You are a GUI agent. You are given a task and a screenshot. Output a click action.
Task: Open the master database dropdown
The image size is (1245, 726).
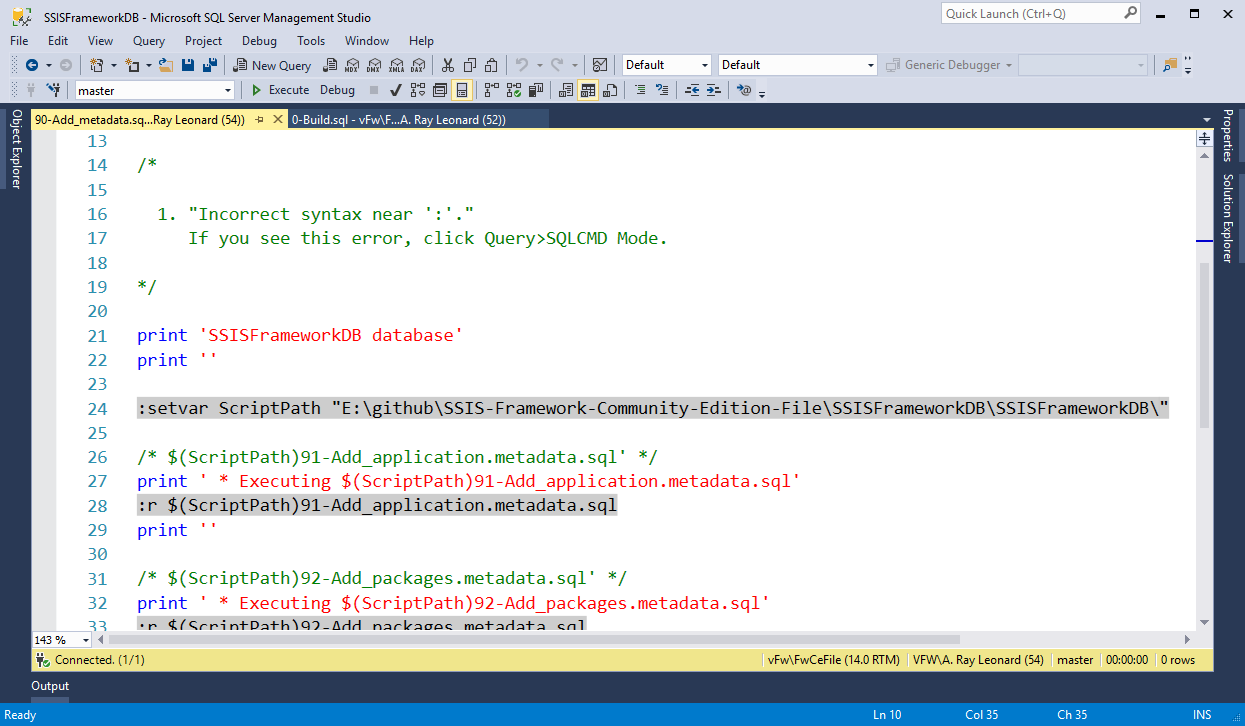(x=228, y=90)
